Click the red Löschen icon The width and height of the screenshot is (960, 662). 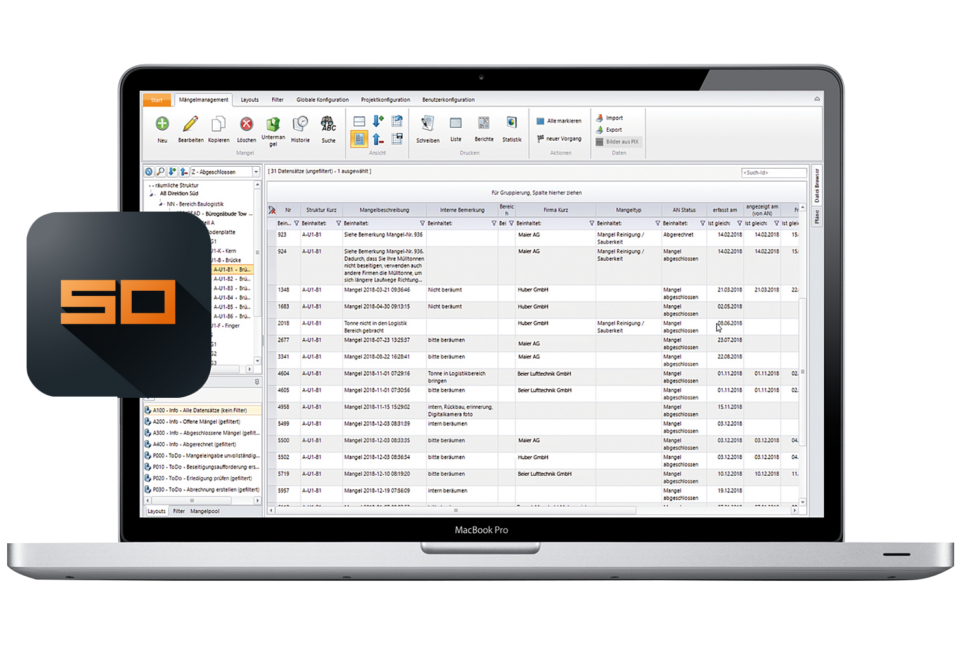(x=246, y=125)
